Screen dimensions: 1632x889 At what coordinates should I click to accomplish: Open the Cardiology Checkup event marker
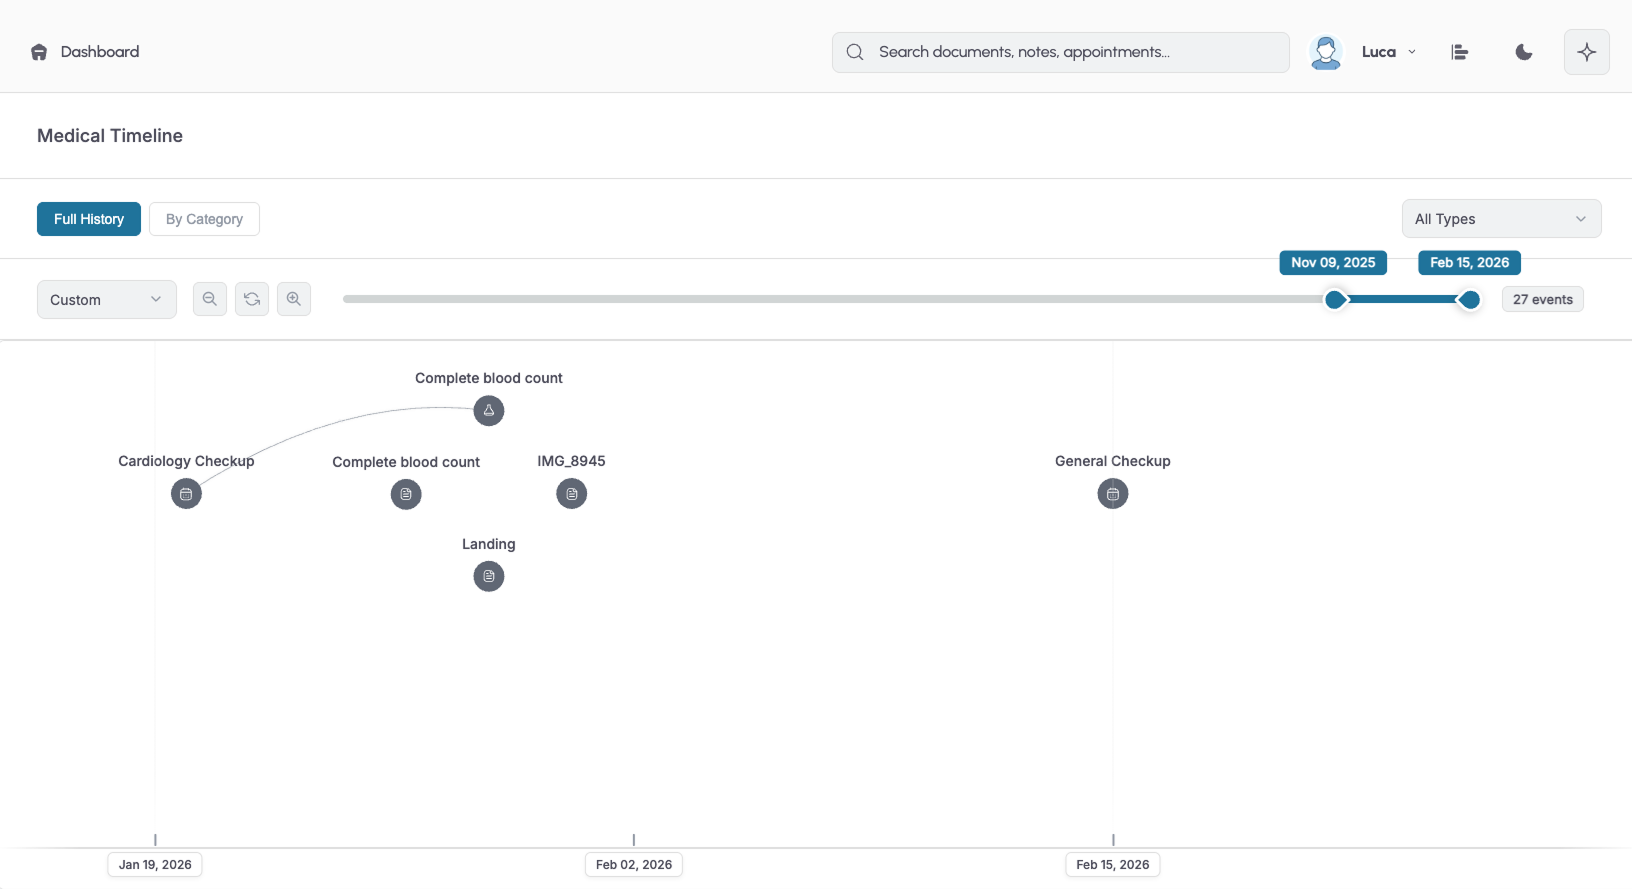186,494
